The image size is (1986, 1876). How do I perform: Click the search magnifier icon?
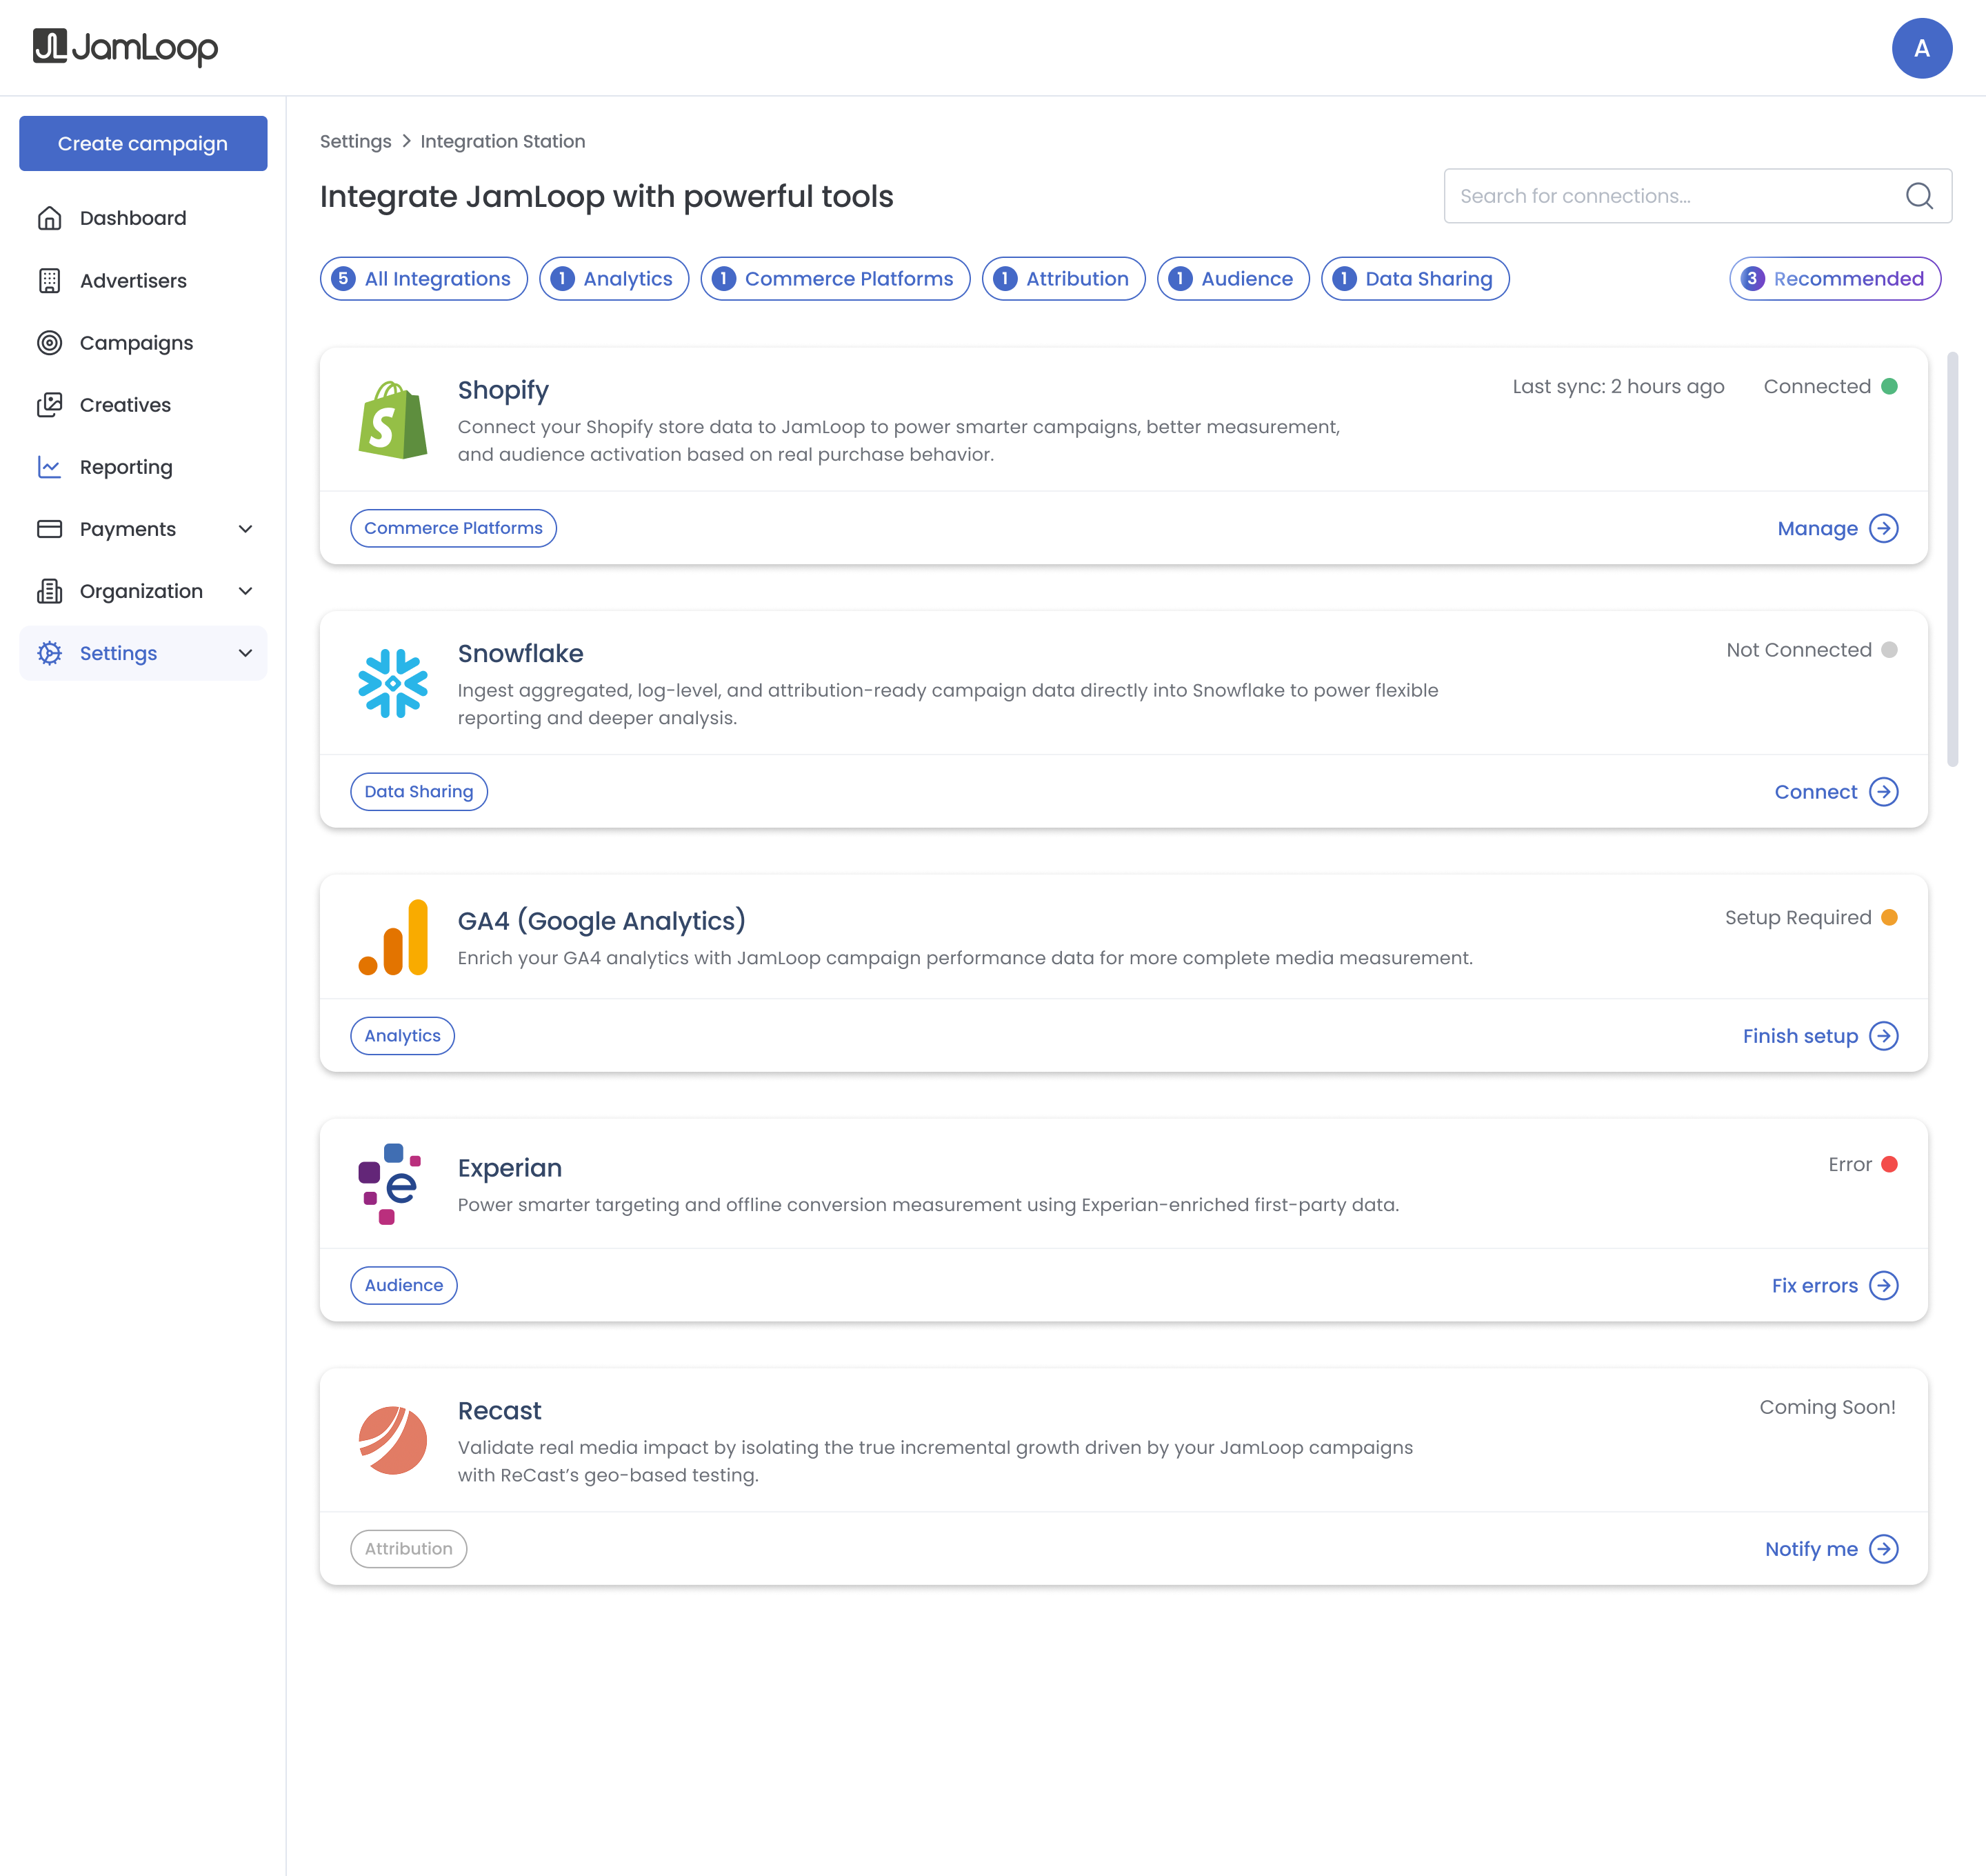pyautogui.click(x=1918, y=196)
